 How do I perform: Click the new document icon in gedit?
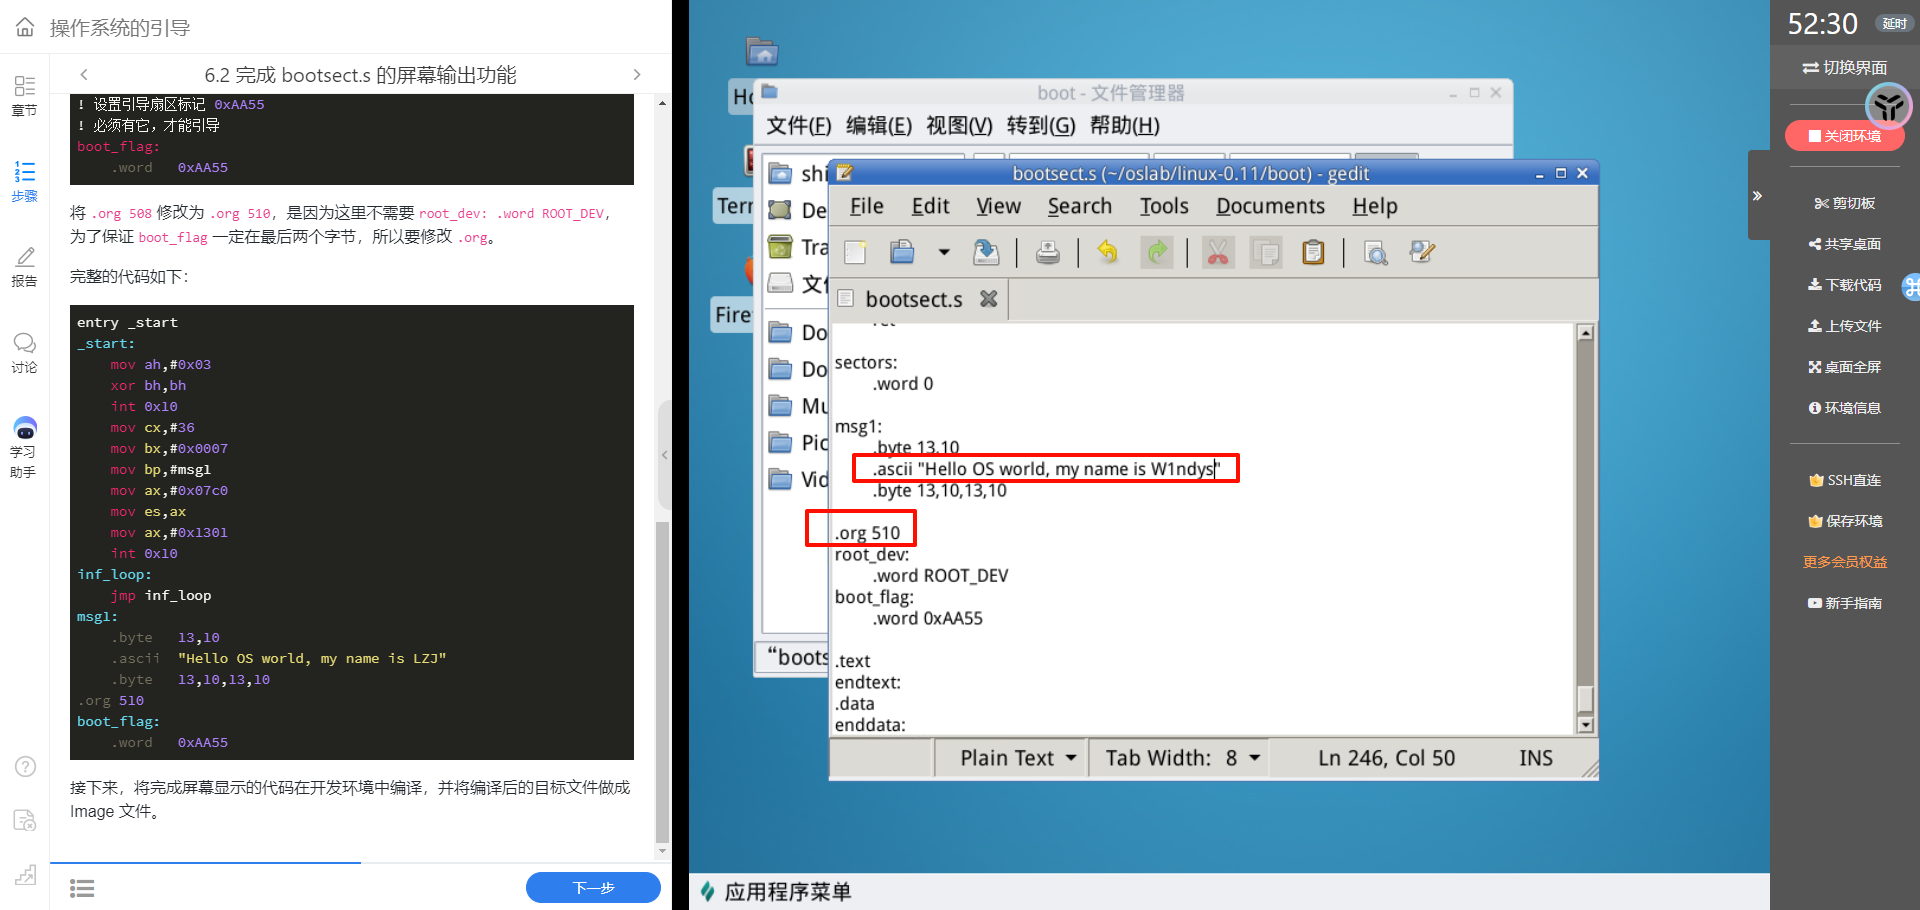(855, 252)
